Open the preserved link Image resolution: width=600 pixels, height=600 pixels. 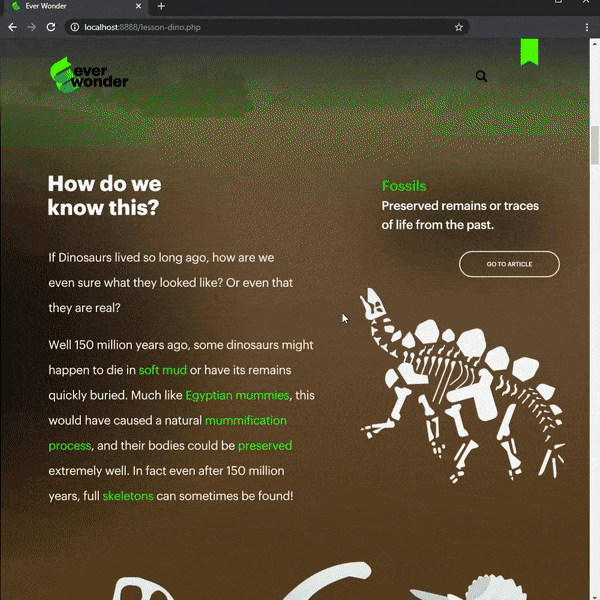click(265, 446)
